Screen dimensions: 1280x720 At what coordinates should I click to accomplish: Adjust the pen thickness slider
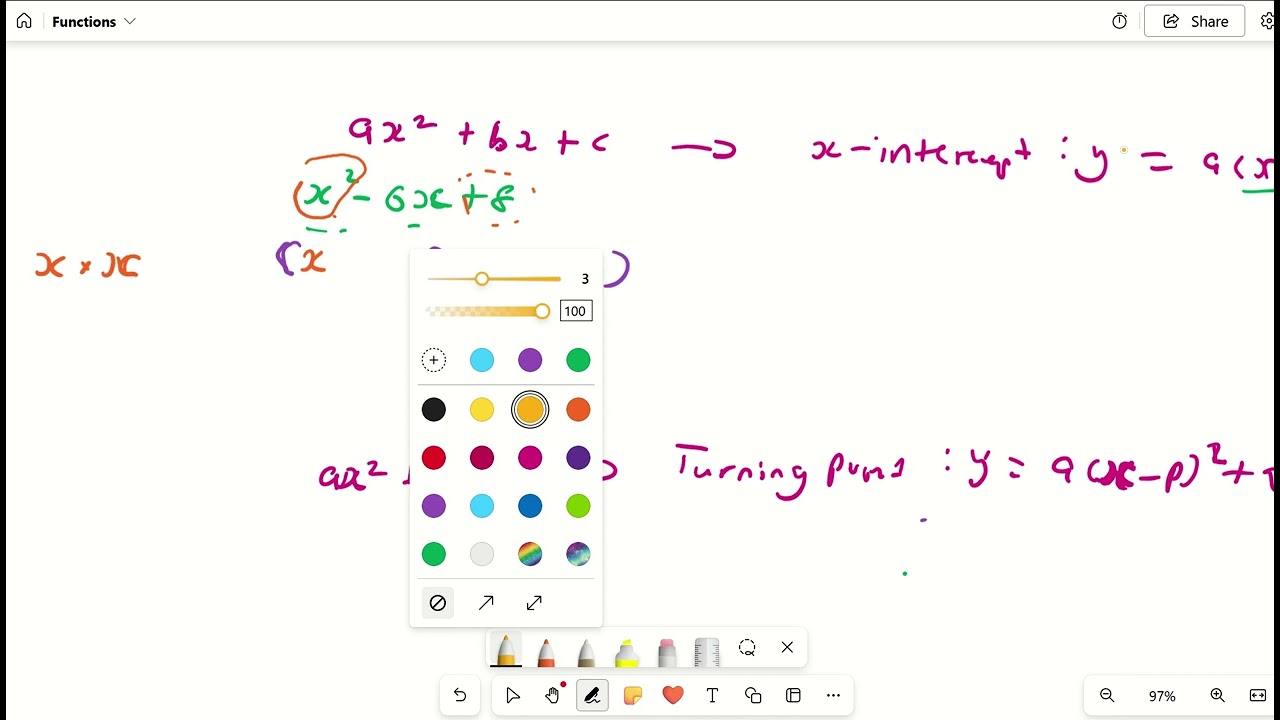[494, 279]
